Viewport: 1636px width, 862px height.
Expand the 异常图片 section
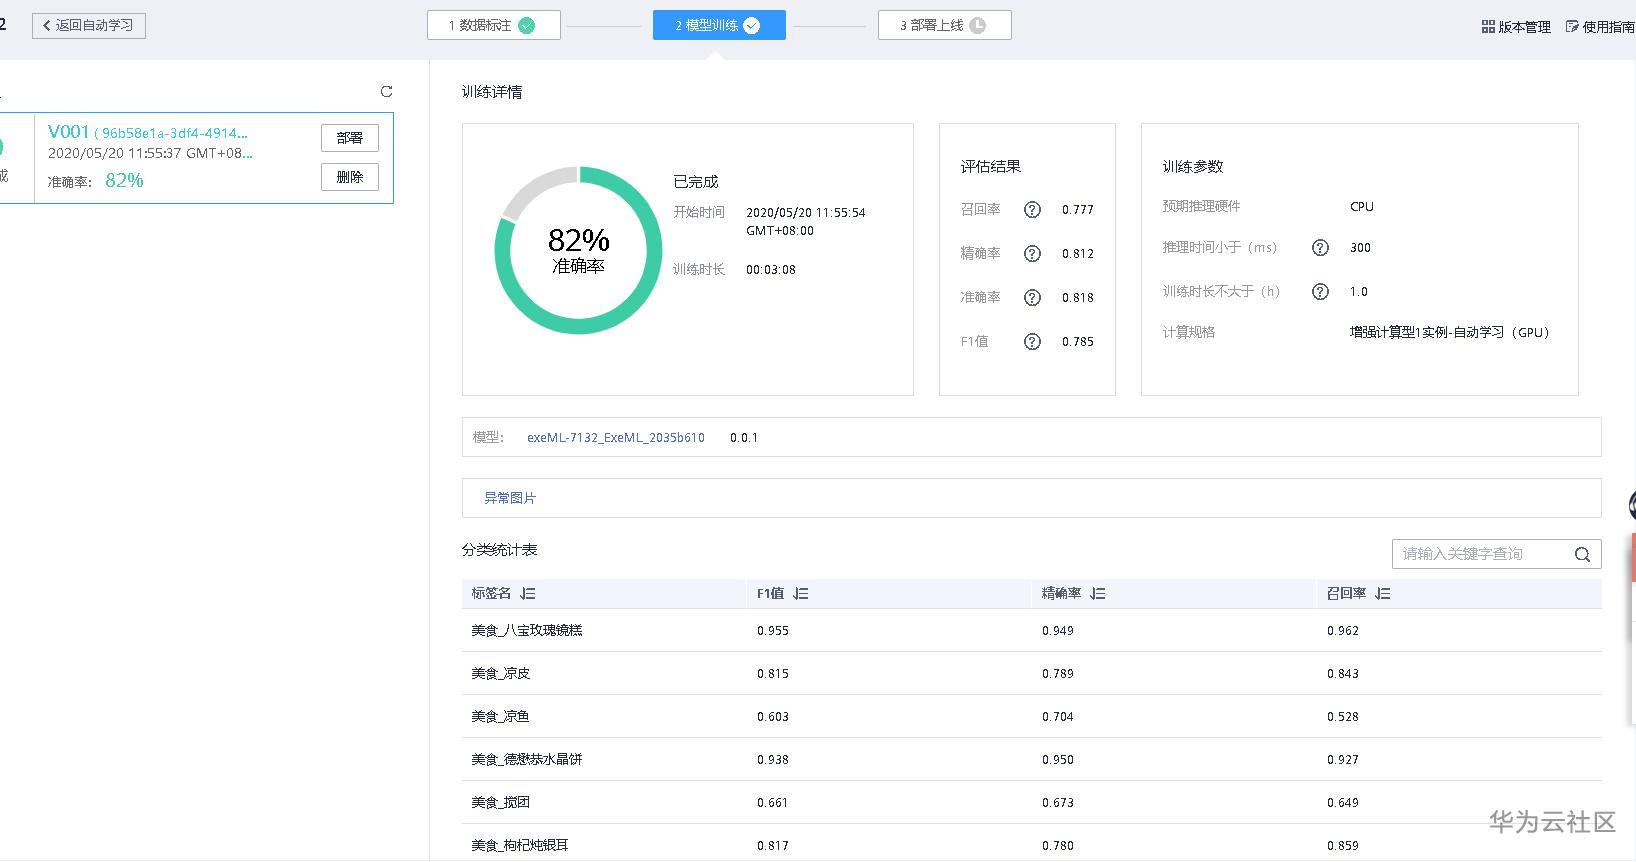(x=510, y=498)
